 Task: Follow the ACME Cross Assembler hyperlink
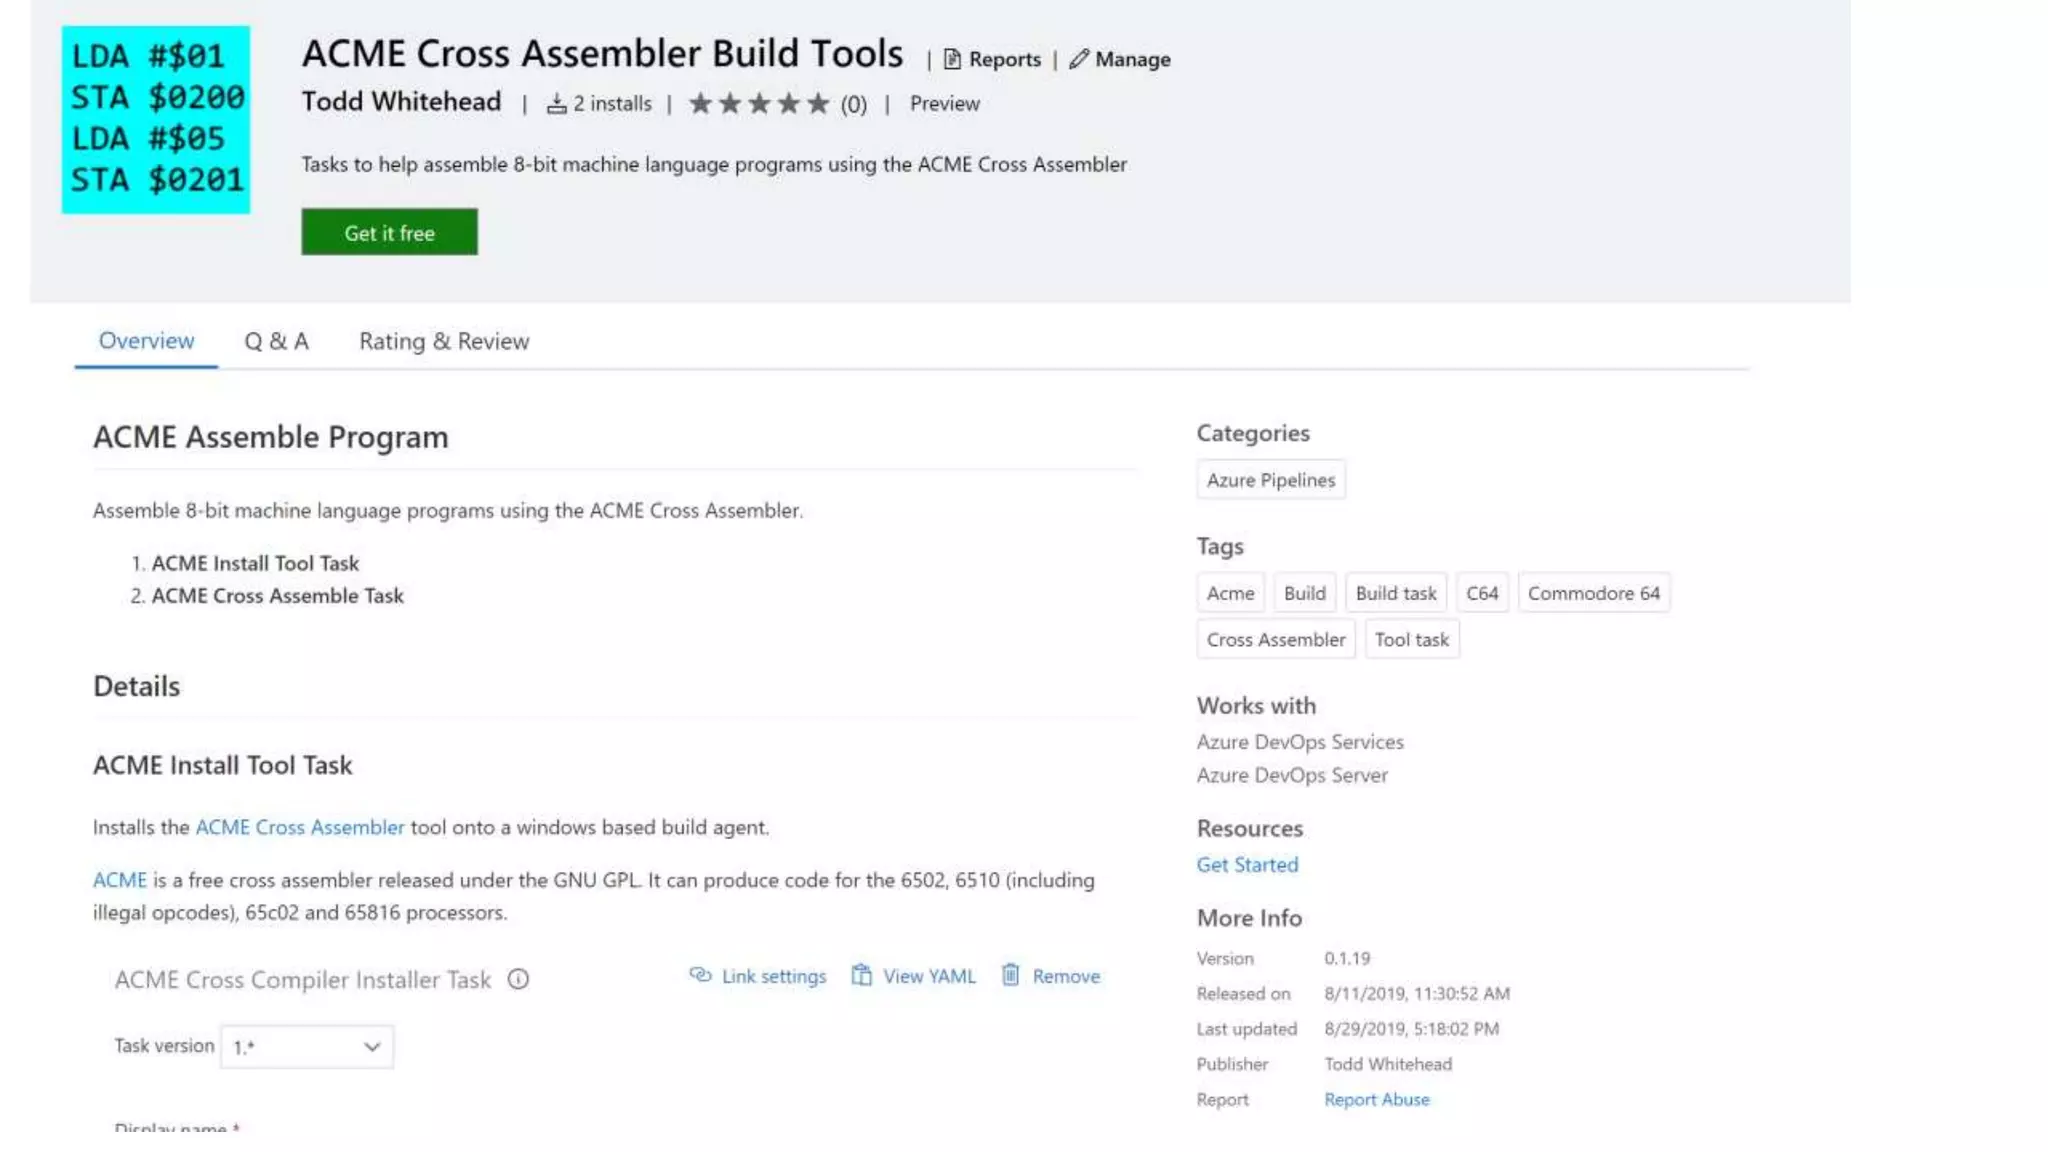[x=300, y=828]
